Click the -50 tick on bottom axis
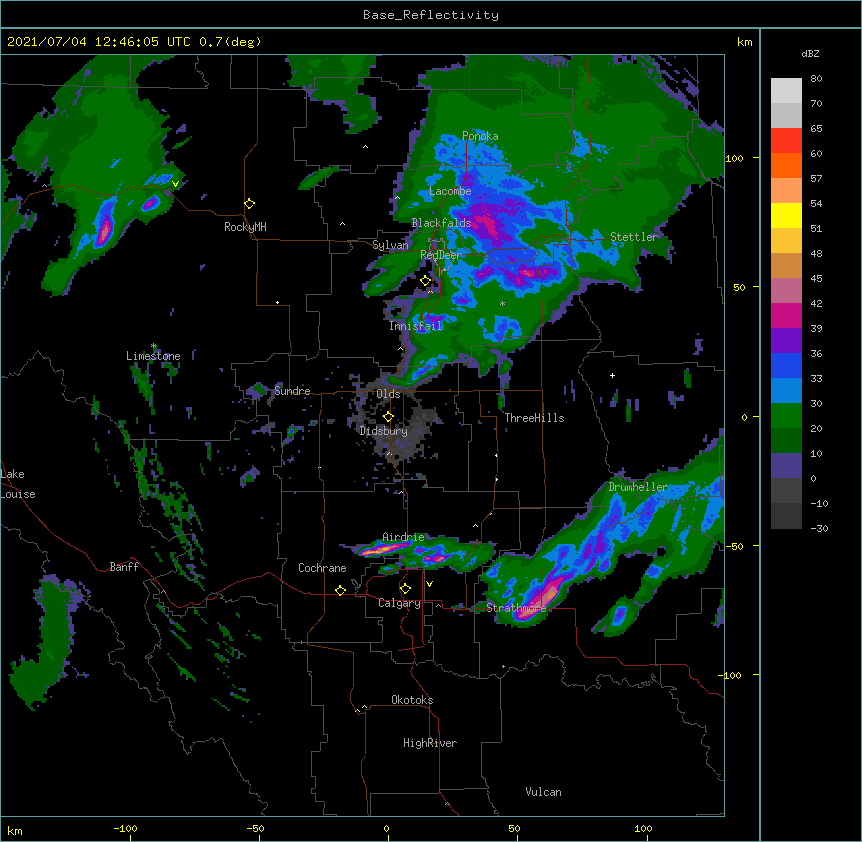 click(255, 828)
